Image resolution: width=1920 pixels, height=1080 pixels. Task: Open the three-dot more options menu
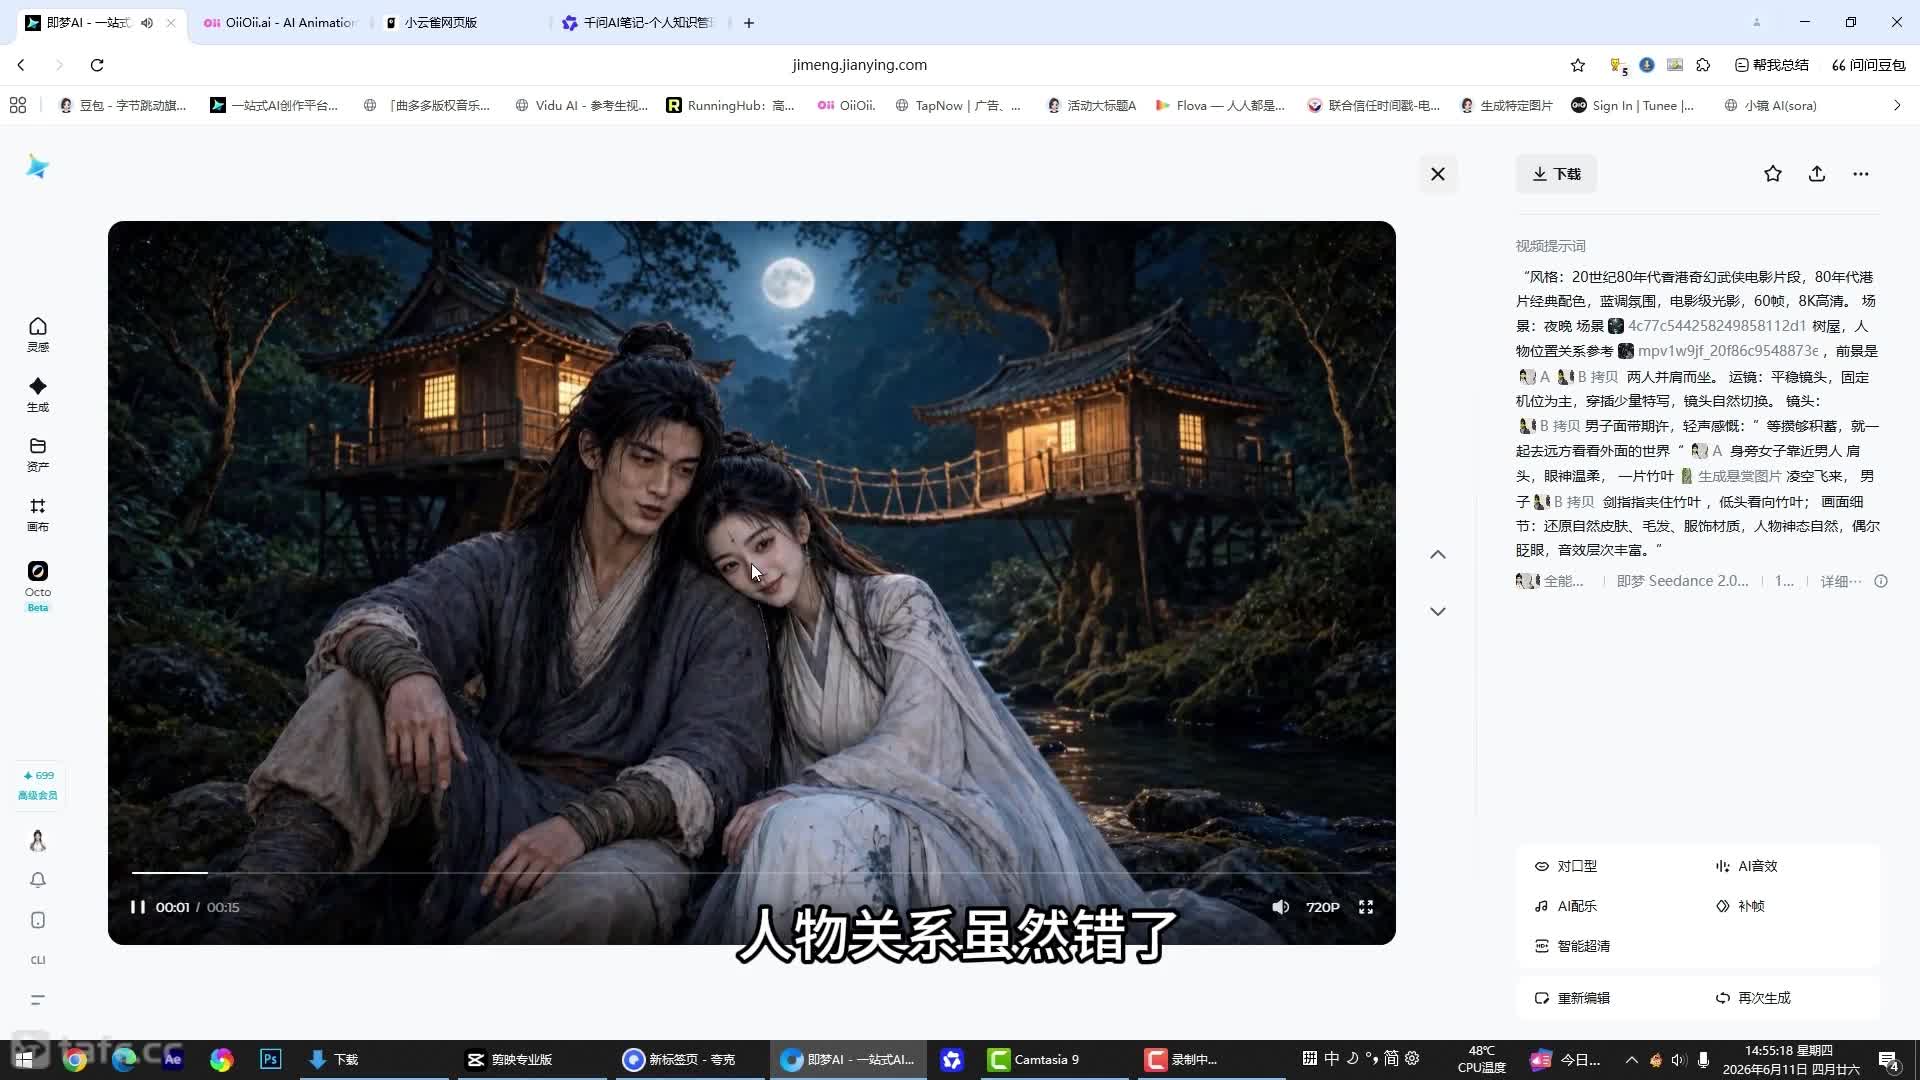1861,174
